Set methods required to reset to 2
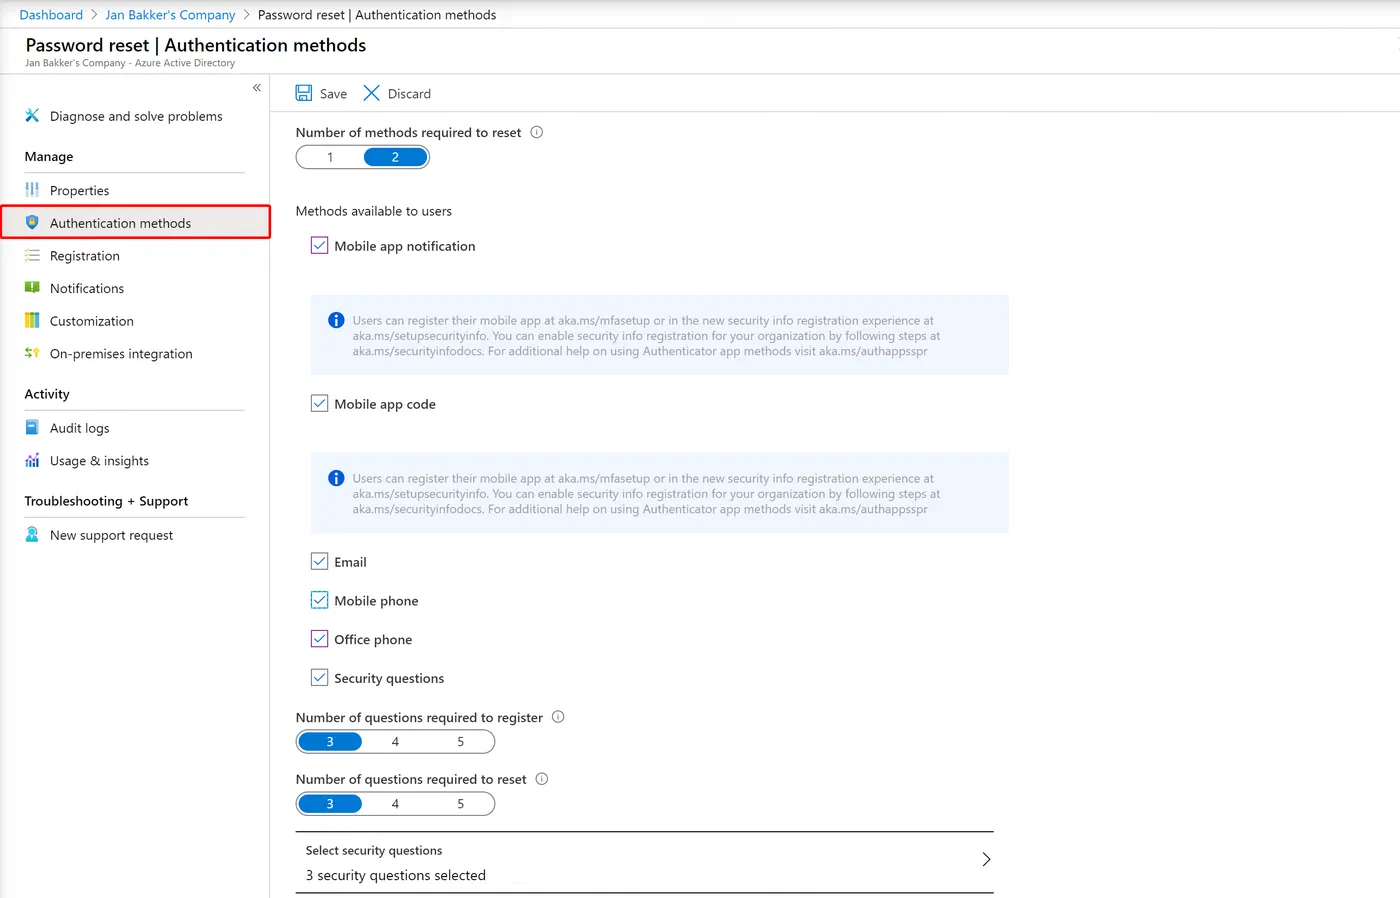Screen dimensions: 1400x898 395,157
